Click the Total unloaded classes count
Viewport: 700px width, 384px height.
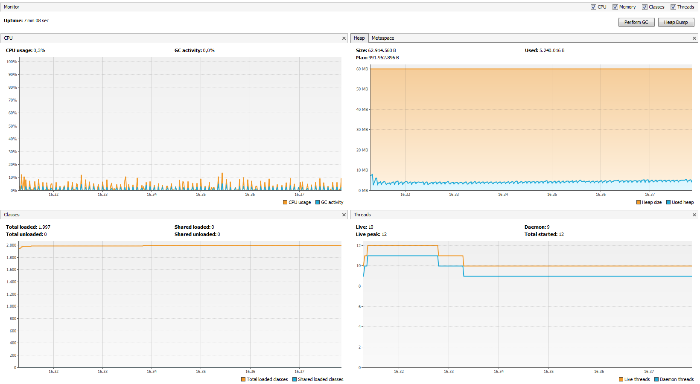[26, 234]
